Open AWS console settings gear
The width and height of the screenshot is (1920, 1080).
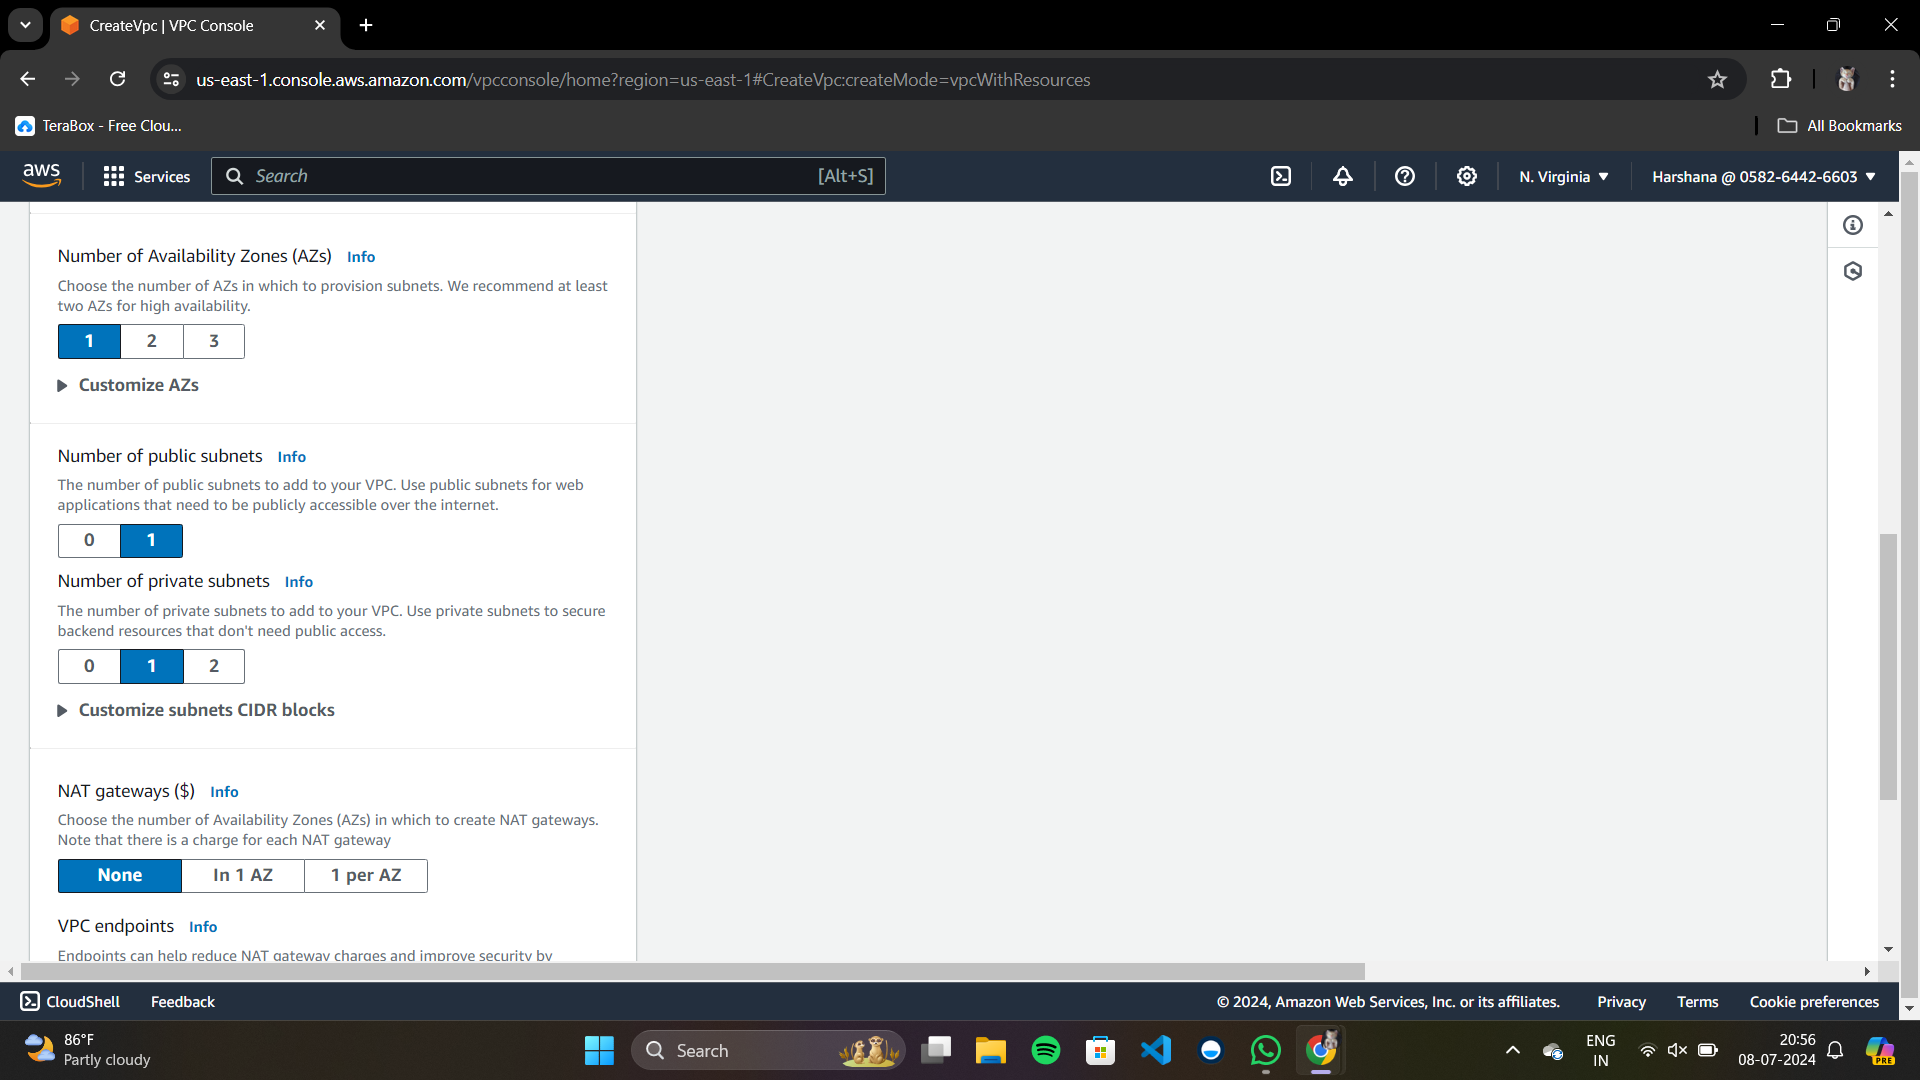click(x=1466, y=176)
